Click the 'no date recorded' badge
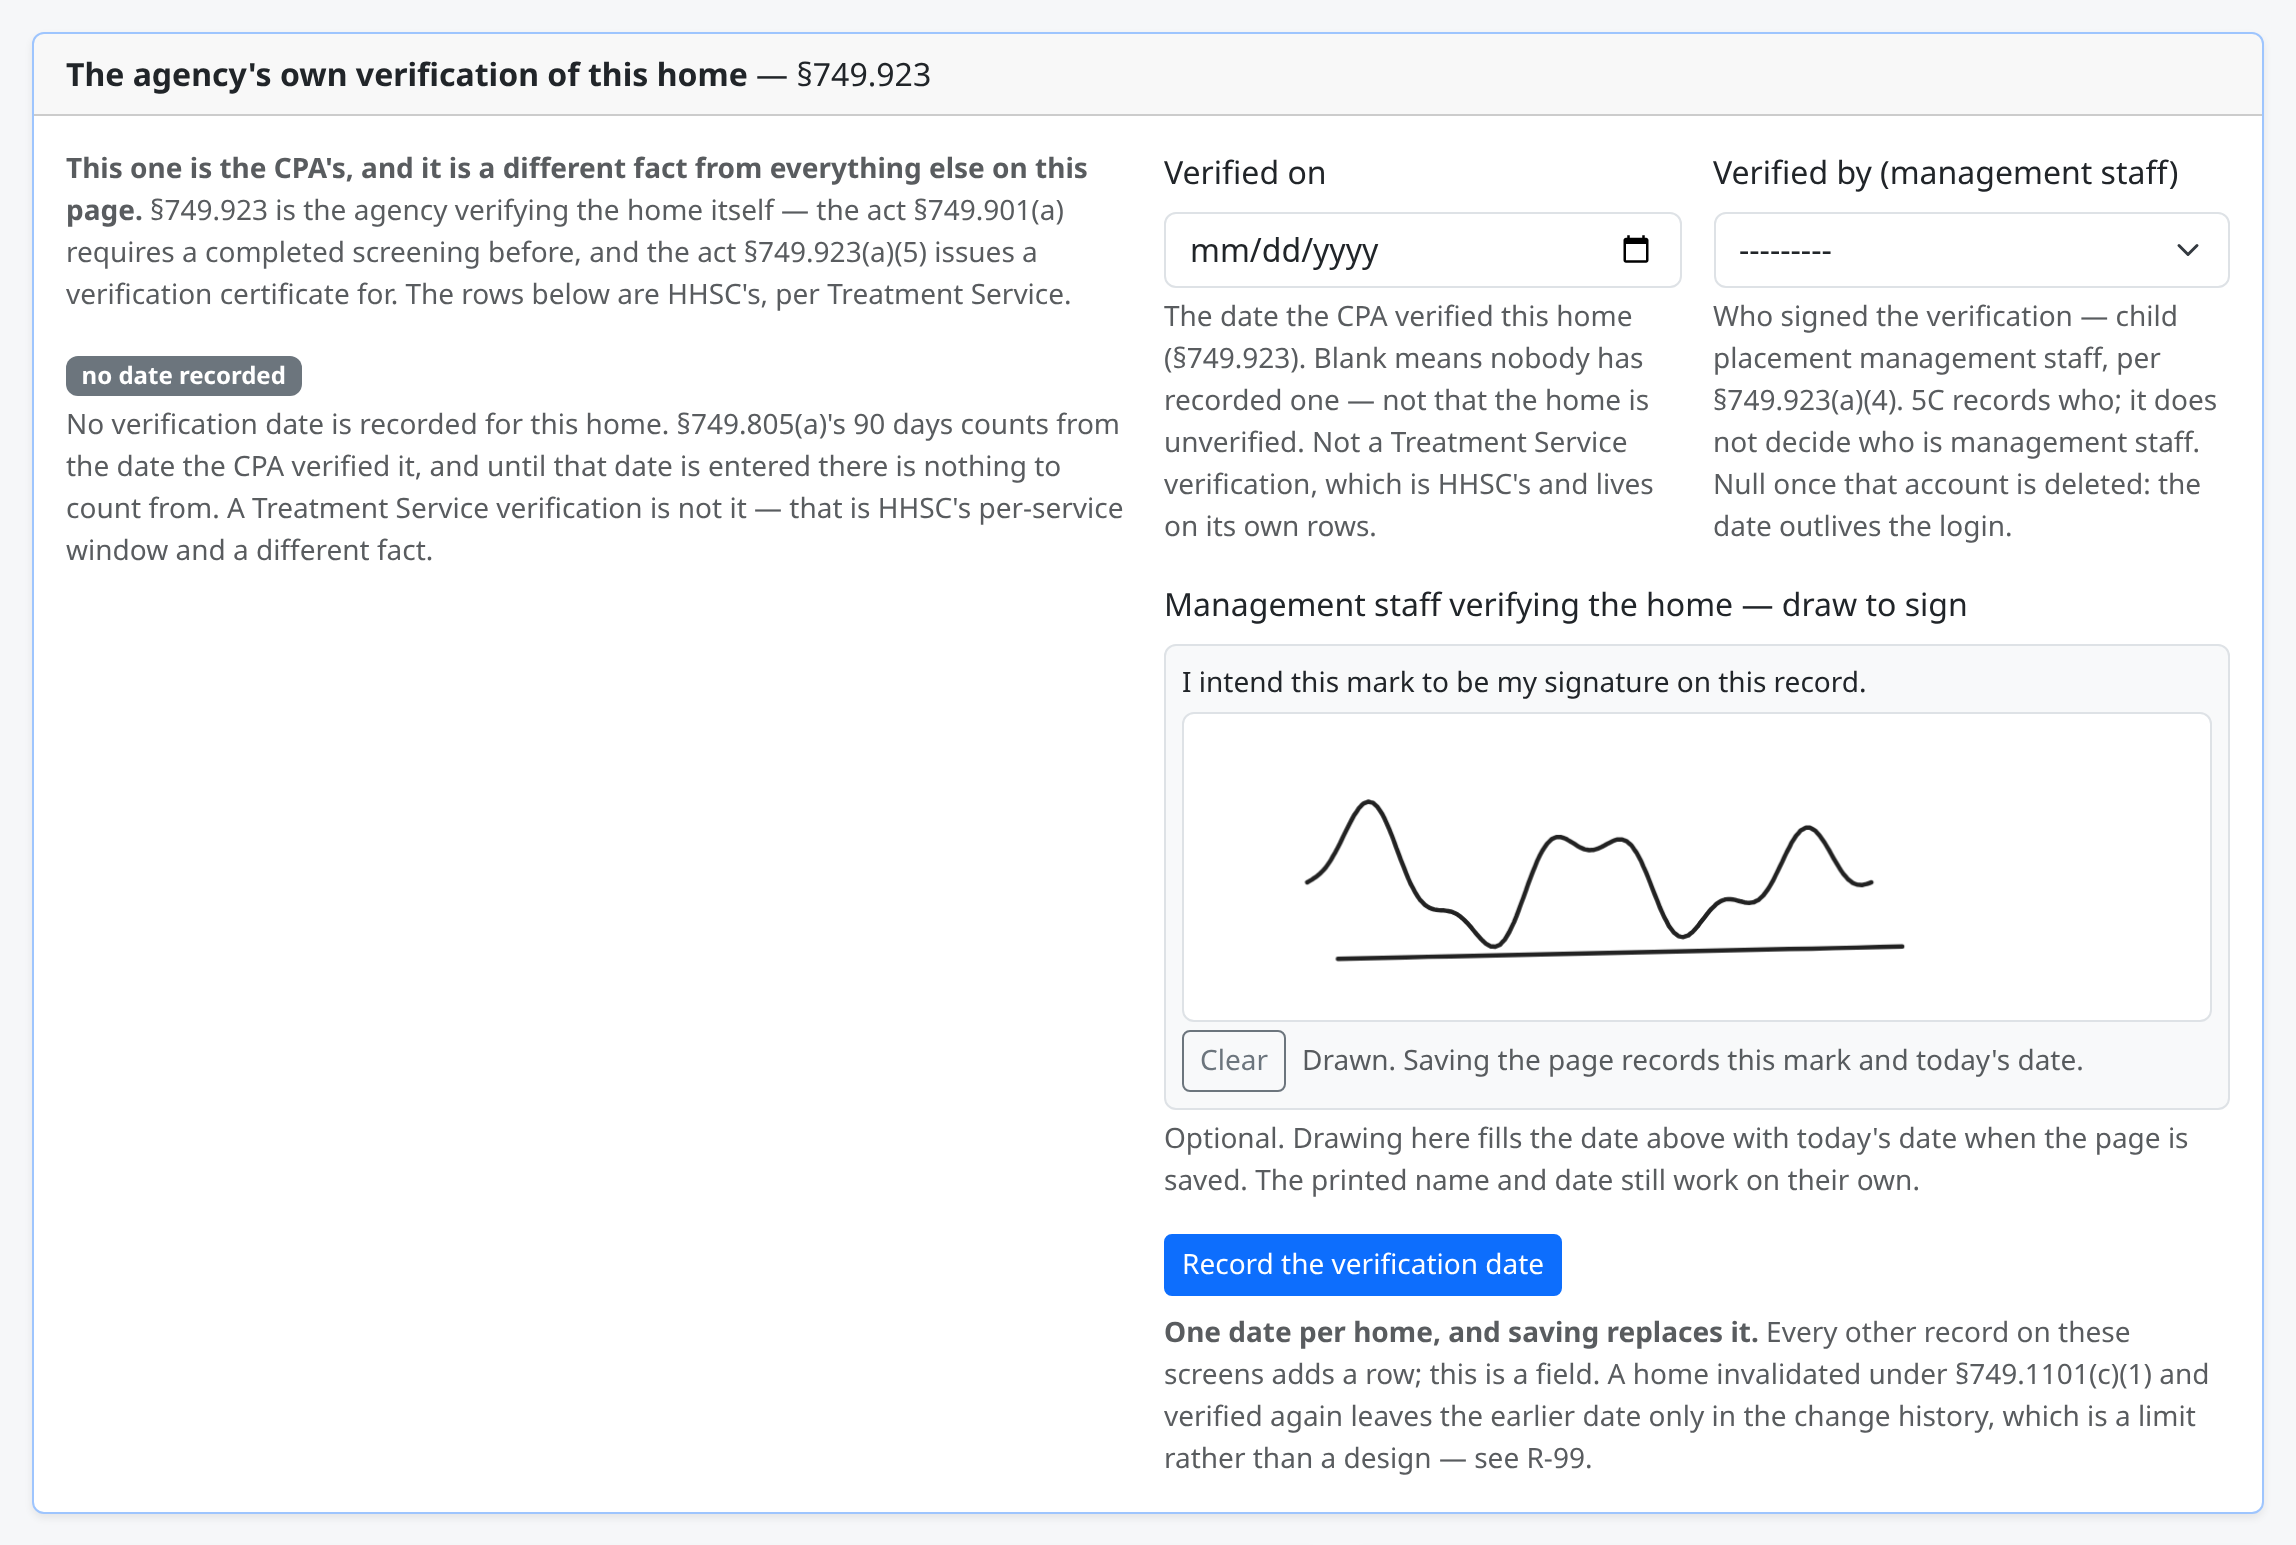The image size is (2296, 1545). (184, 375)
